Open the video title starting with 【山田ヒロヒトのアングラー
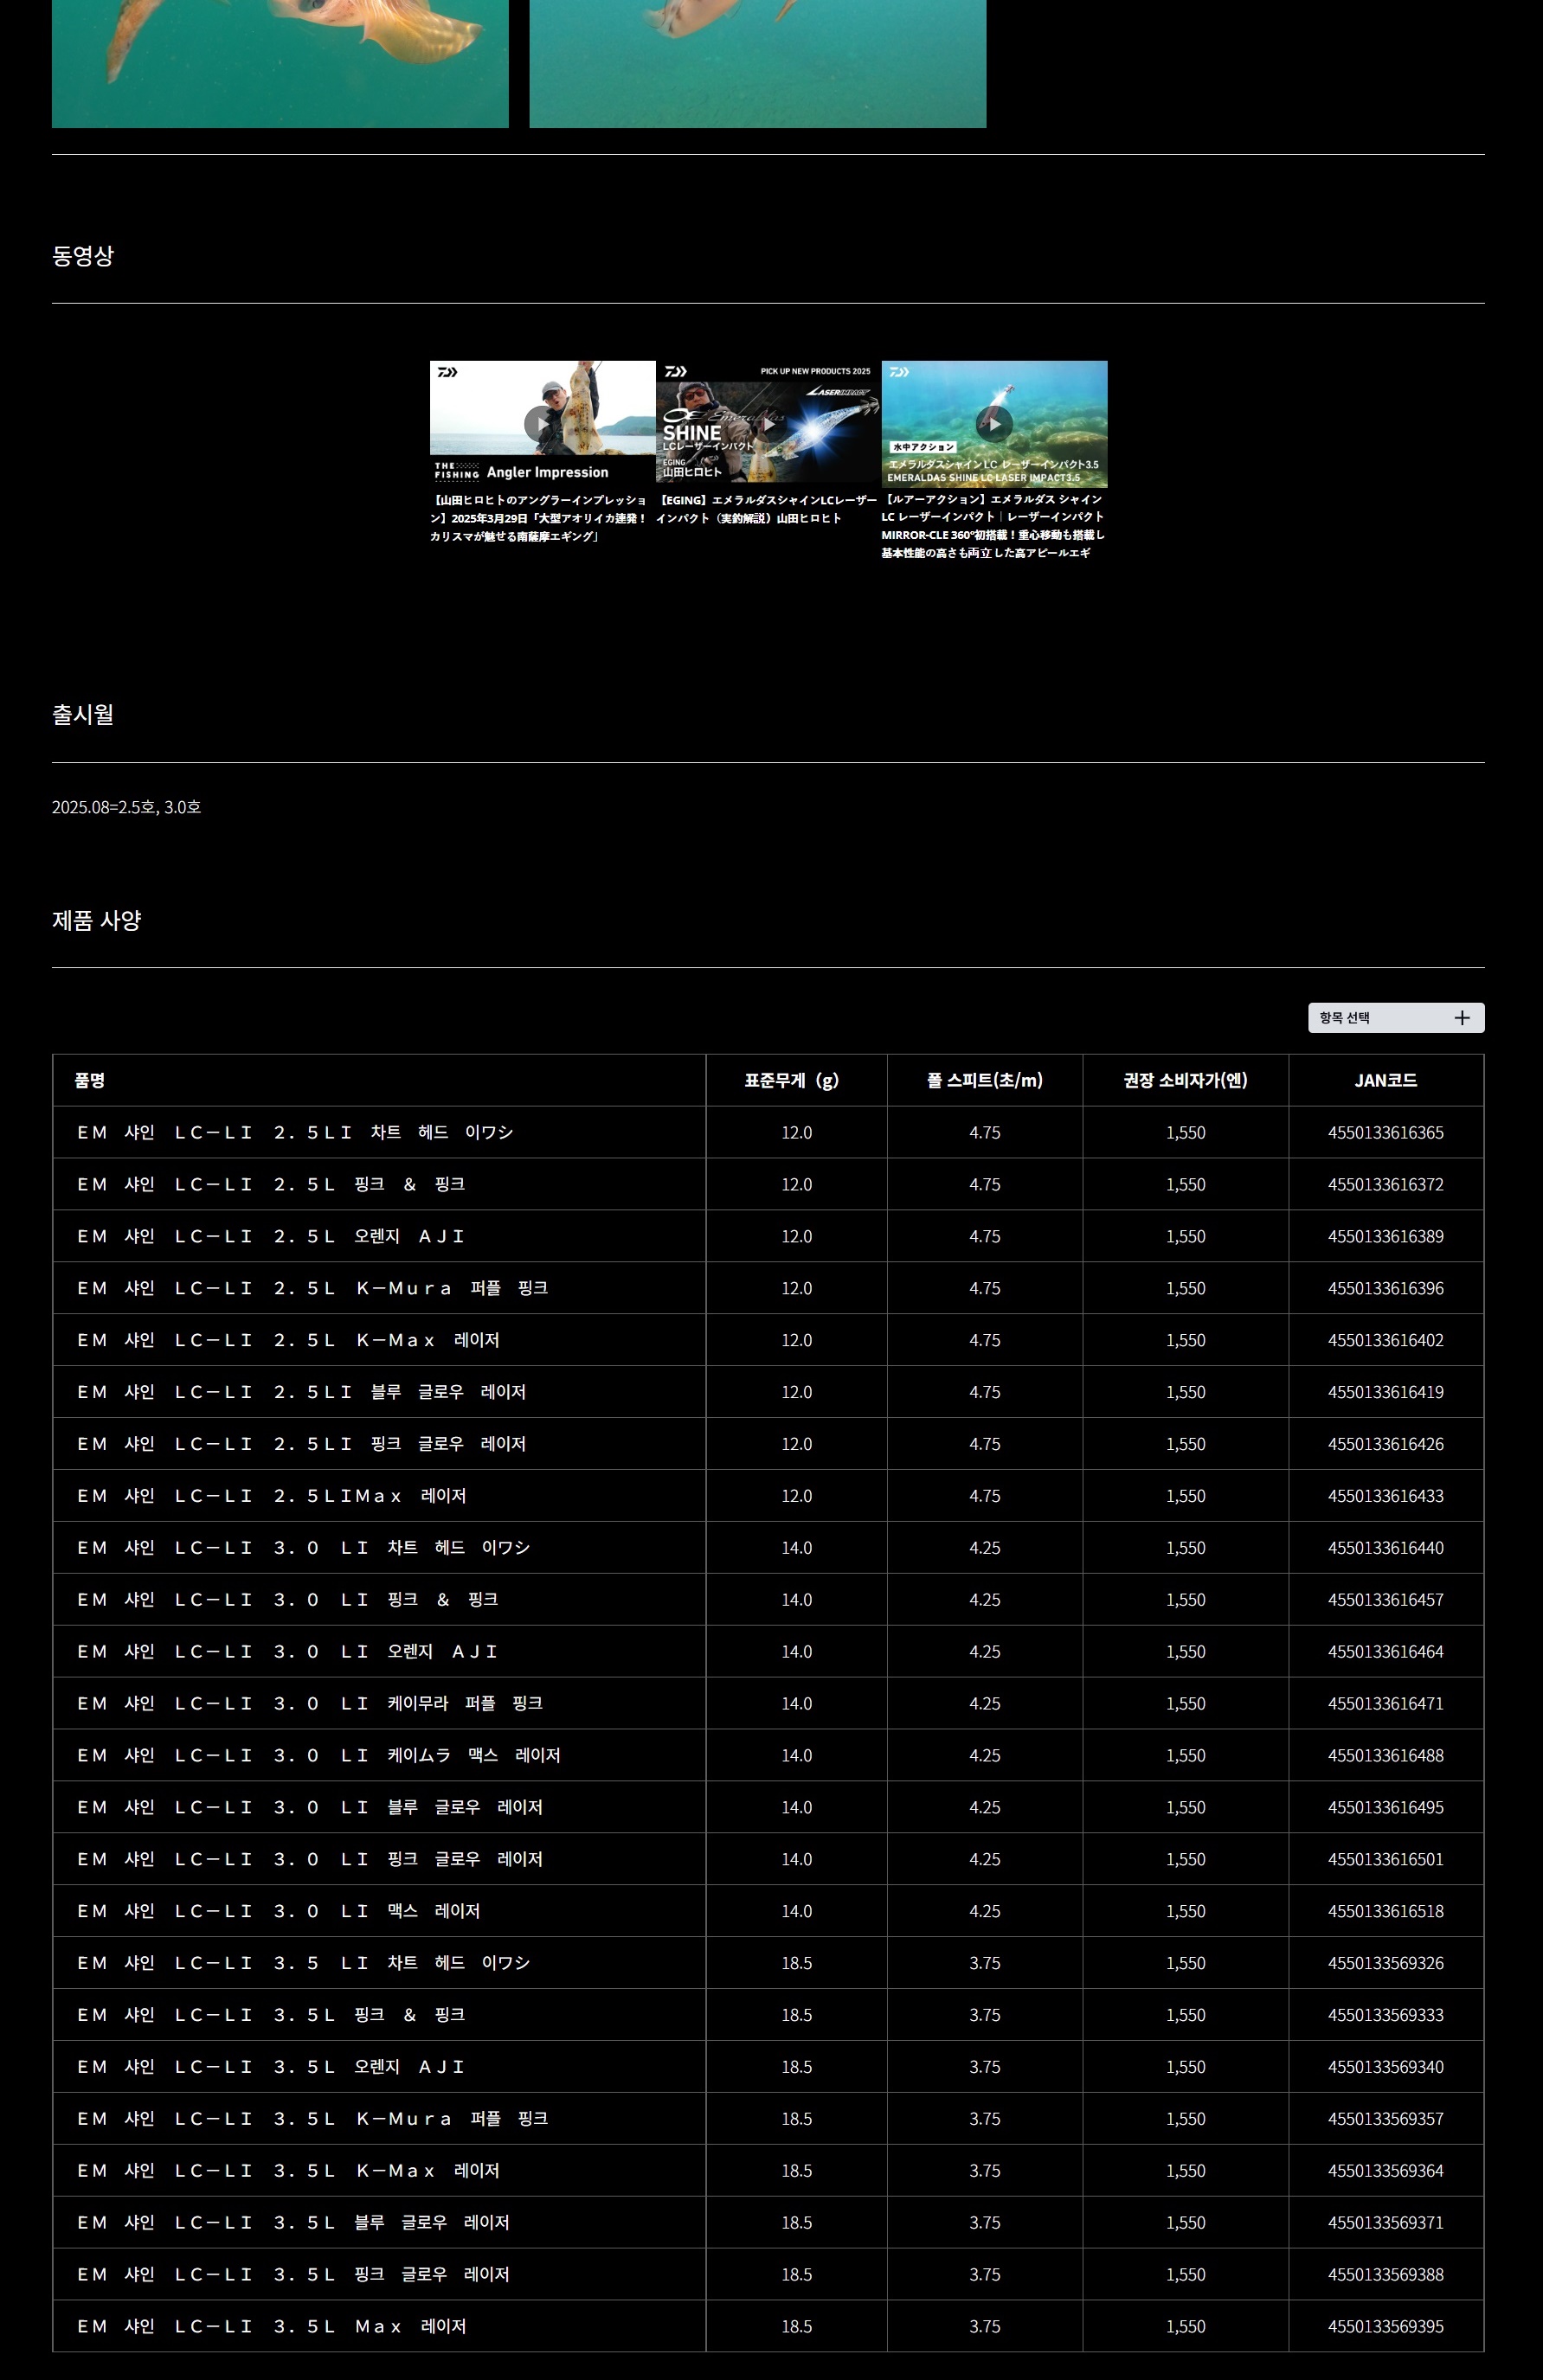The width and height of the screenshot is (1543, 2380). (x=540, y=518)
